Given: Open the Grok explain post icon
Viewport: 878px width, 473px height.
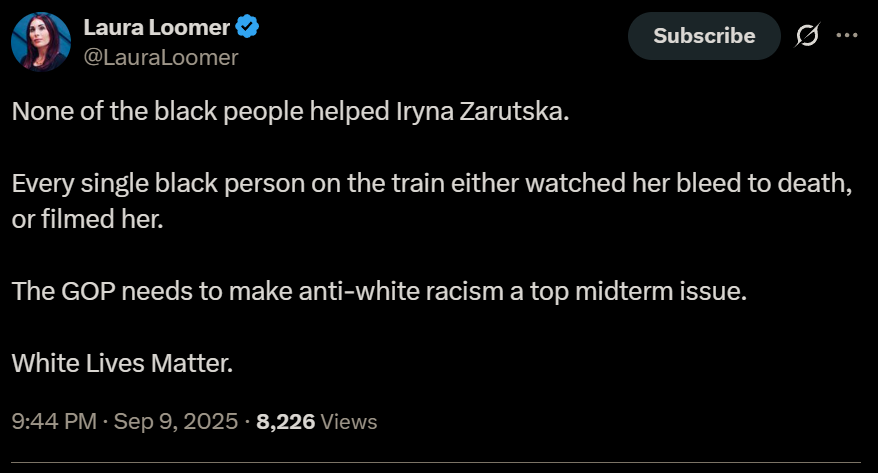Looking at the screenshot, I should [806, 35].
